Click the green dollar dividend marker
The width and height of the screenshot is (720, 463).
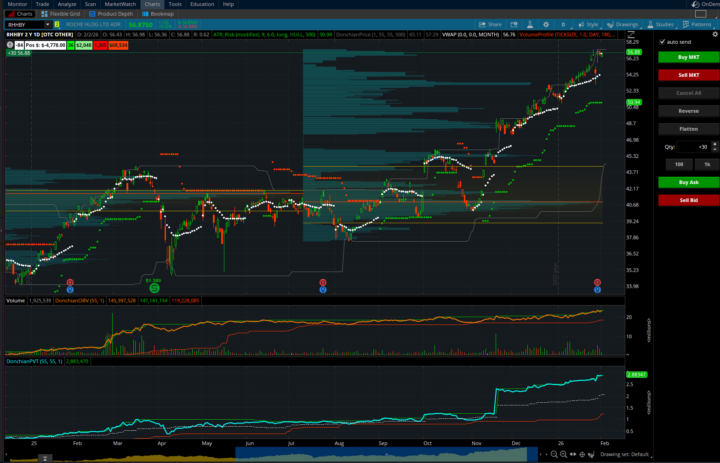click(x=154, y=288)
